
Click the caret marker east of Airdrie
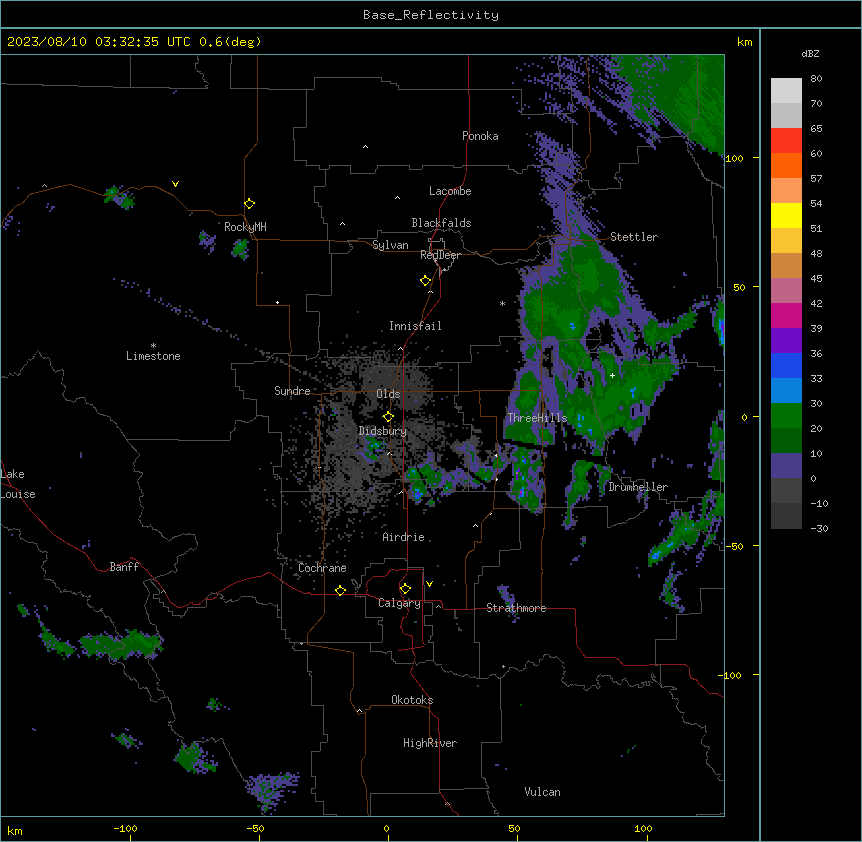tap(476, 526)
